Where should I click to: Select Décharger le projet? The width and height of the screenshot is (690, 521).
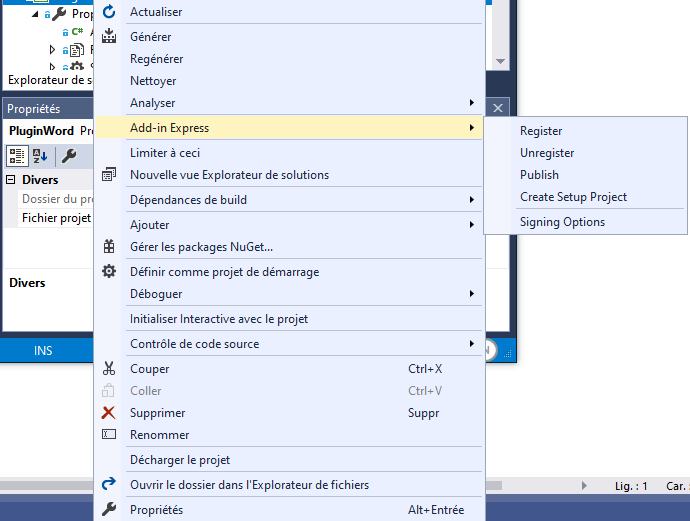[180, 460]
